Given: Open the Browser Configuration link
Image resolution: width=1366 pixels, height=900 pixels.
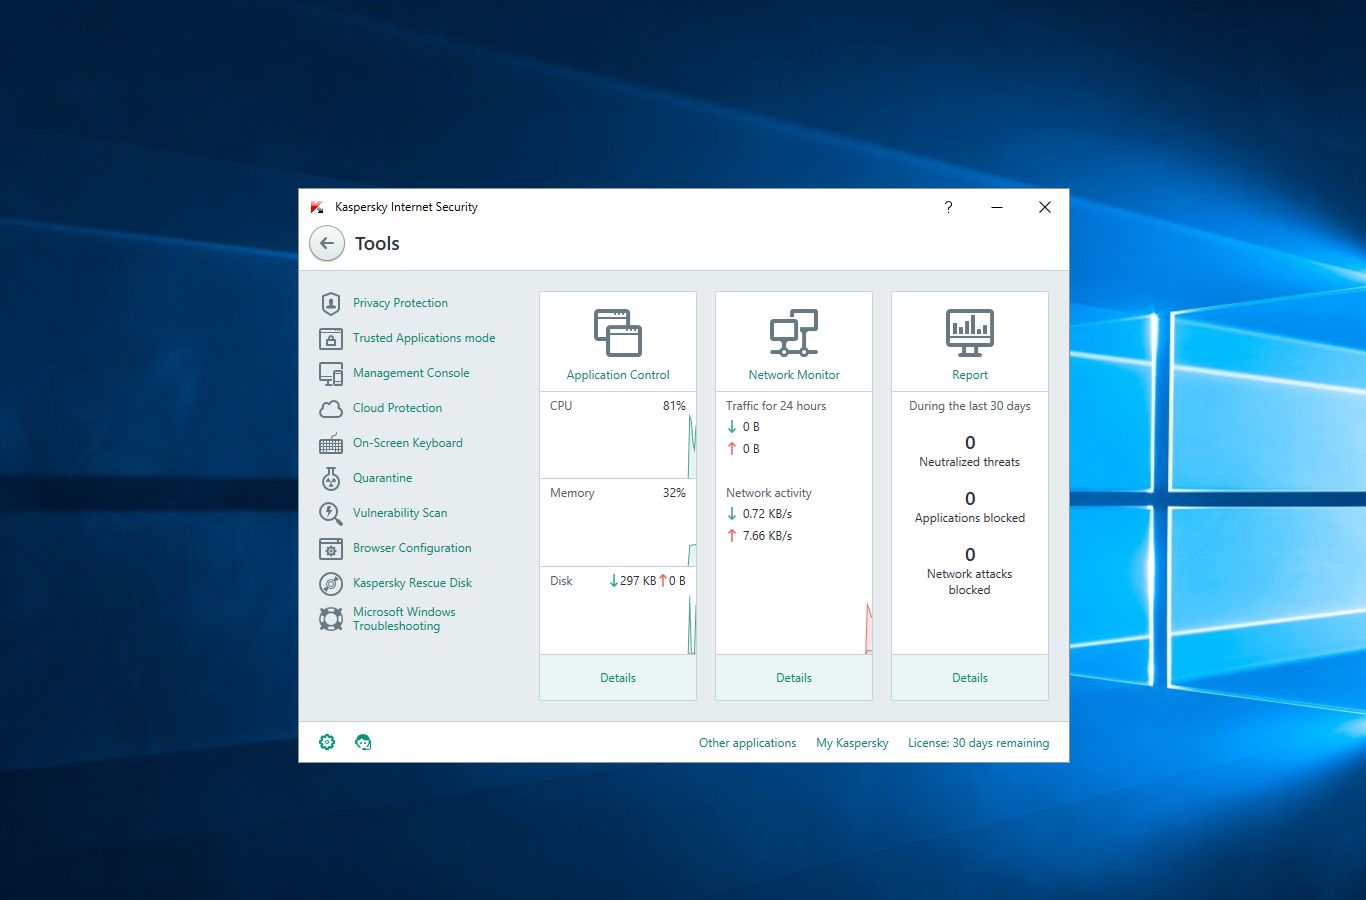Looking at the screenshot, I should (412, 548).
